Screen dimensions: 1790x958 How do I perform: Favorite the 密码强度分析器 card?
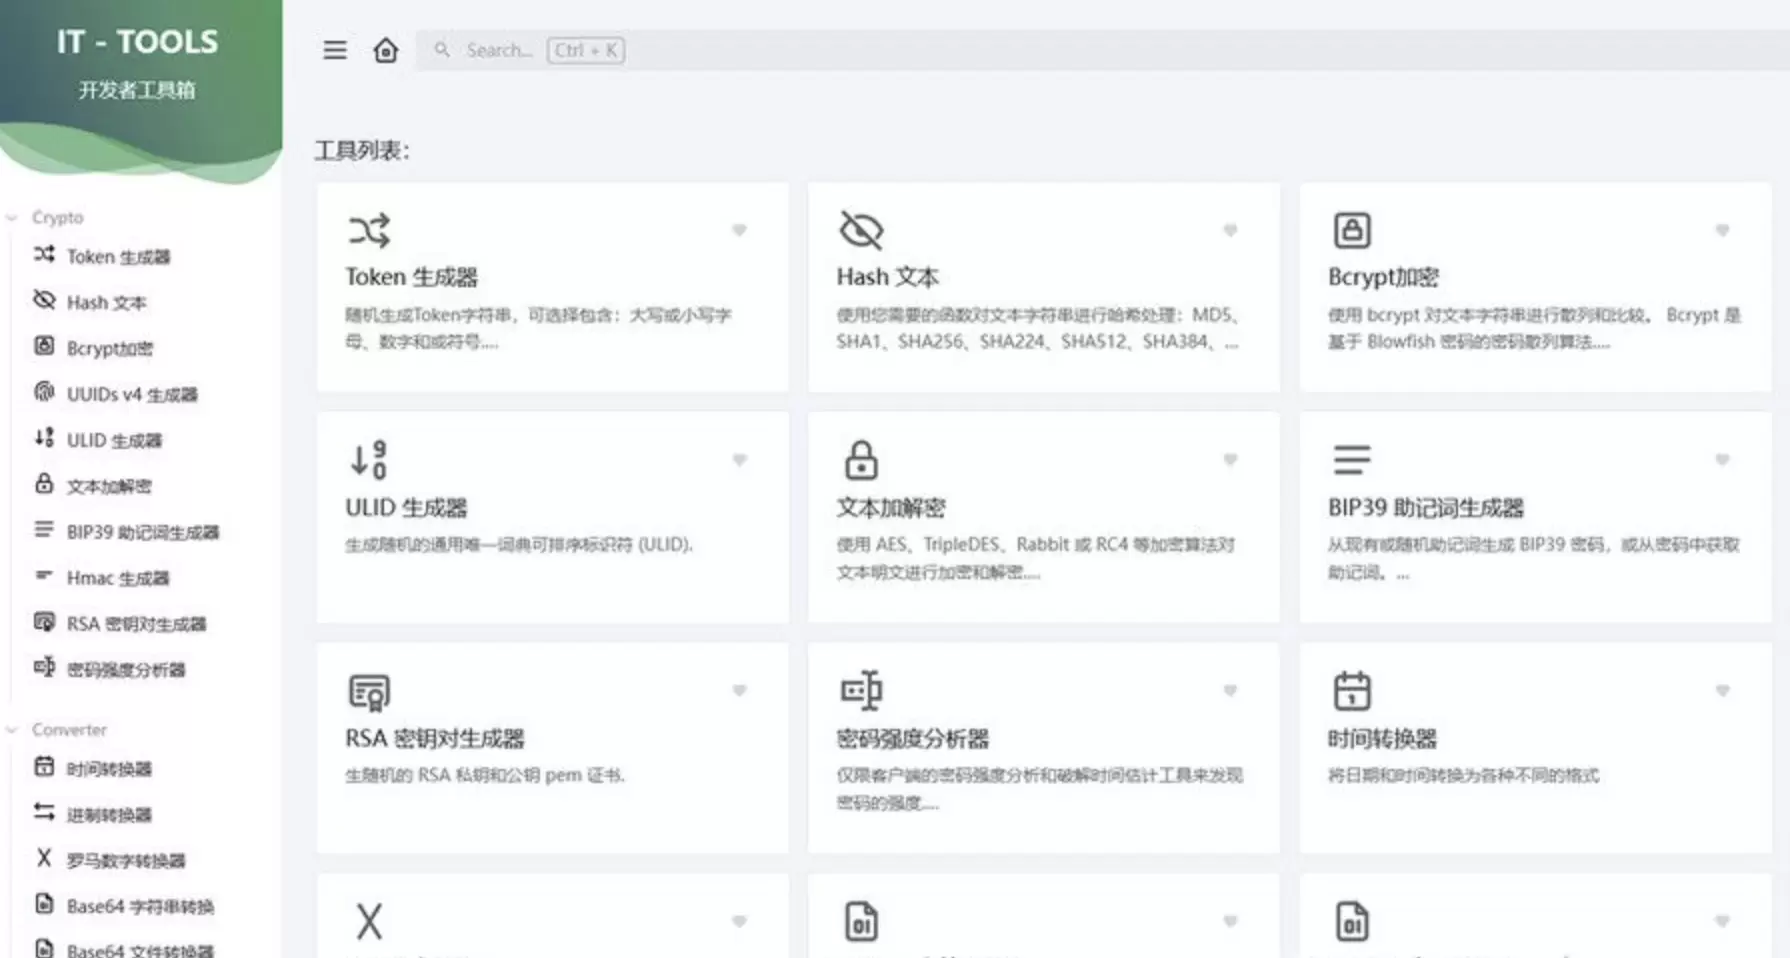(1230, 691)
